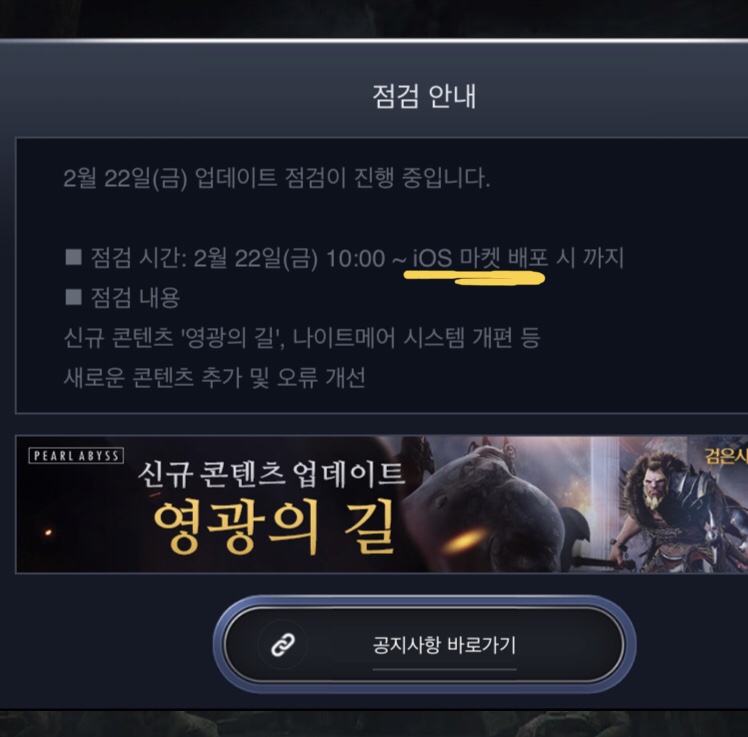
Task: Click the 점검 내용 heading text
Action: [x=135, y=297]
